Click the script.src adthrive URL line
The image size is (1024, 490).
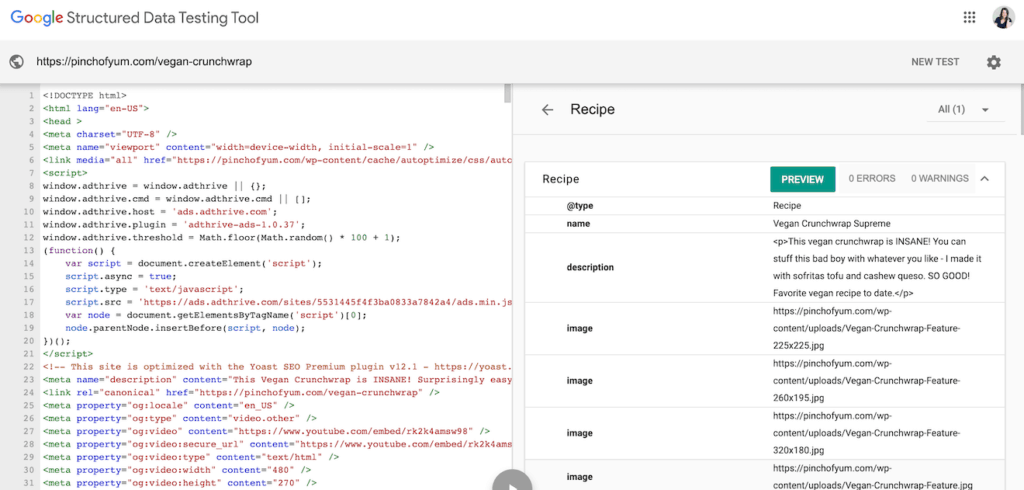(x=288, y=302)
